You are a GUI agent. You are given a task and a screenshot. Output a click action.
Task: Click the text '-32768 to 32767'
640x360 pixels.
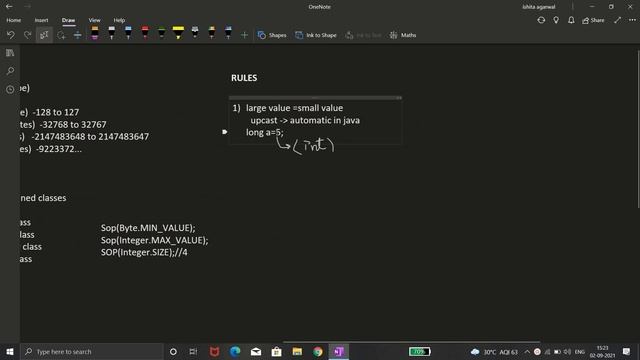click(x=73, y=124)
